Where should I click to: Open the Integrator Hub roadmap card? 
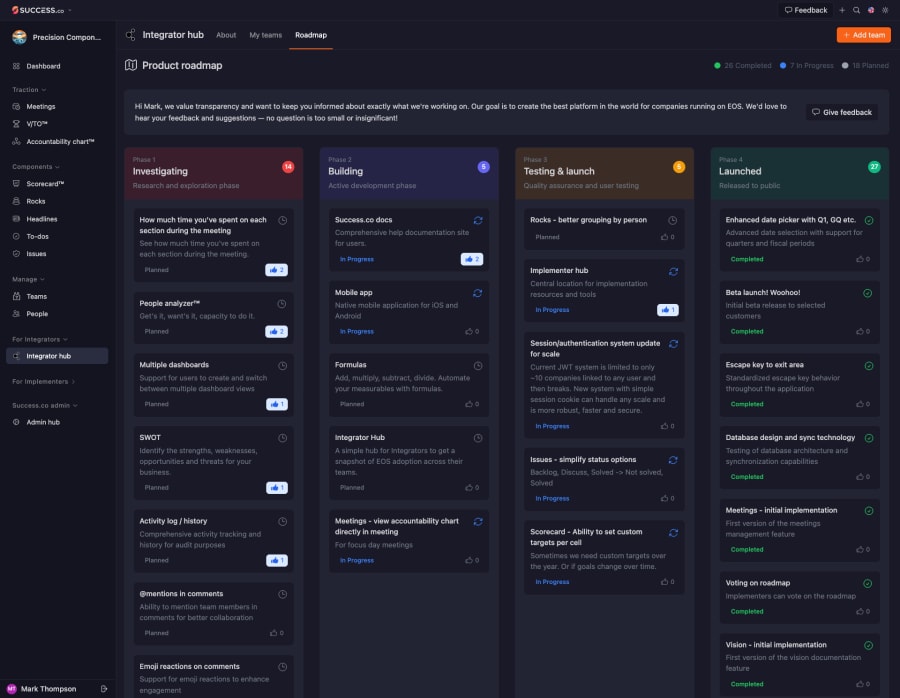point(409,462)
